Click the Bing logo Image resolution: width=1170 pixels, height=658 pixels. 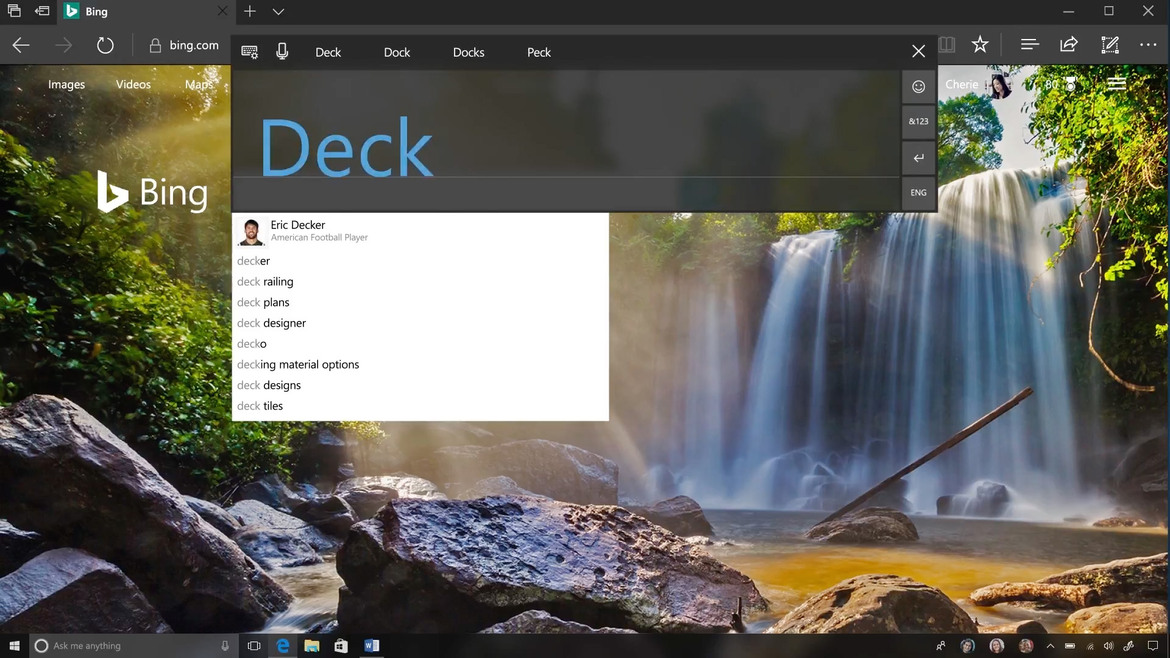pos(152,192)
